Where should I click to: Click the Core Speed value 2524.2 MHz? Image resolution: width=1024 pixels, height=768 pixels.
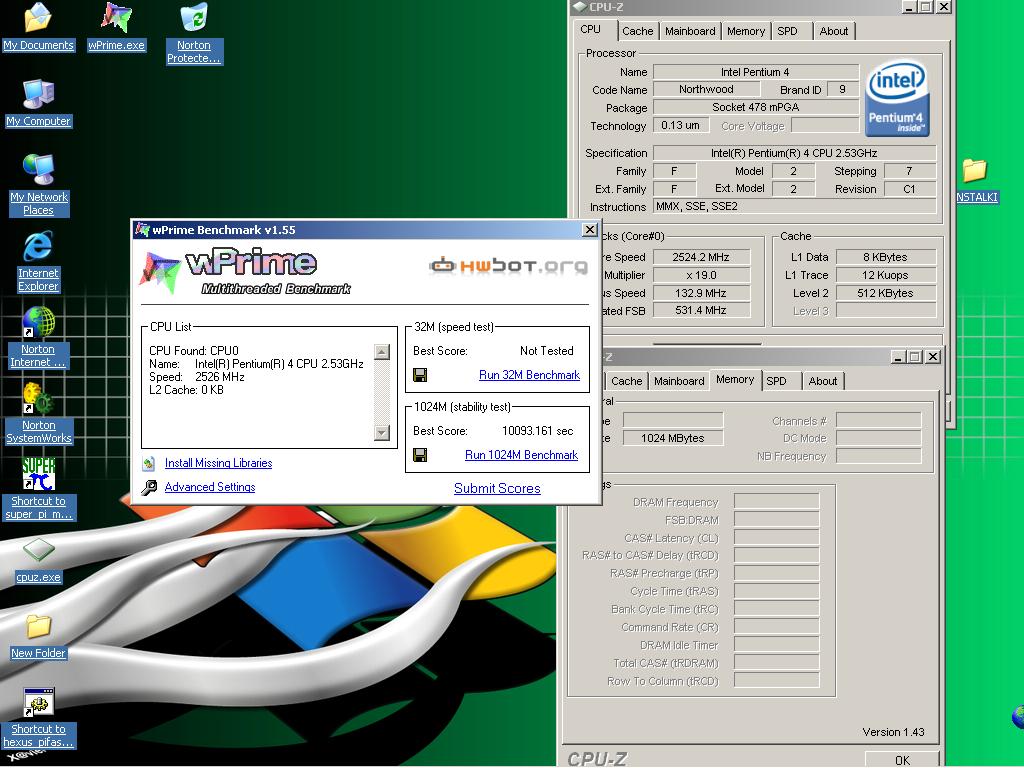pyautogui.click(x=701, y=257)
